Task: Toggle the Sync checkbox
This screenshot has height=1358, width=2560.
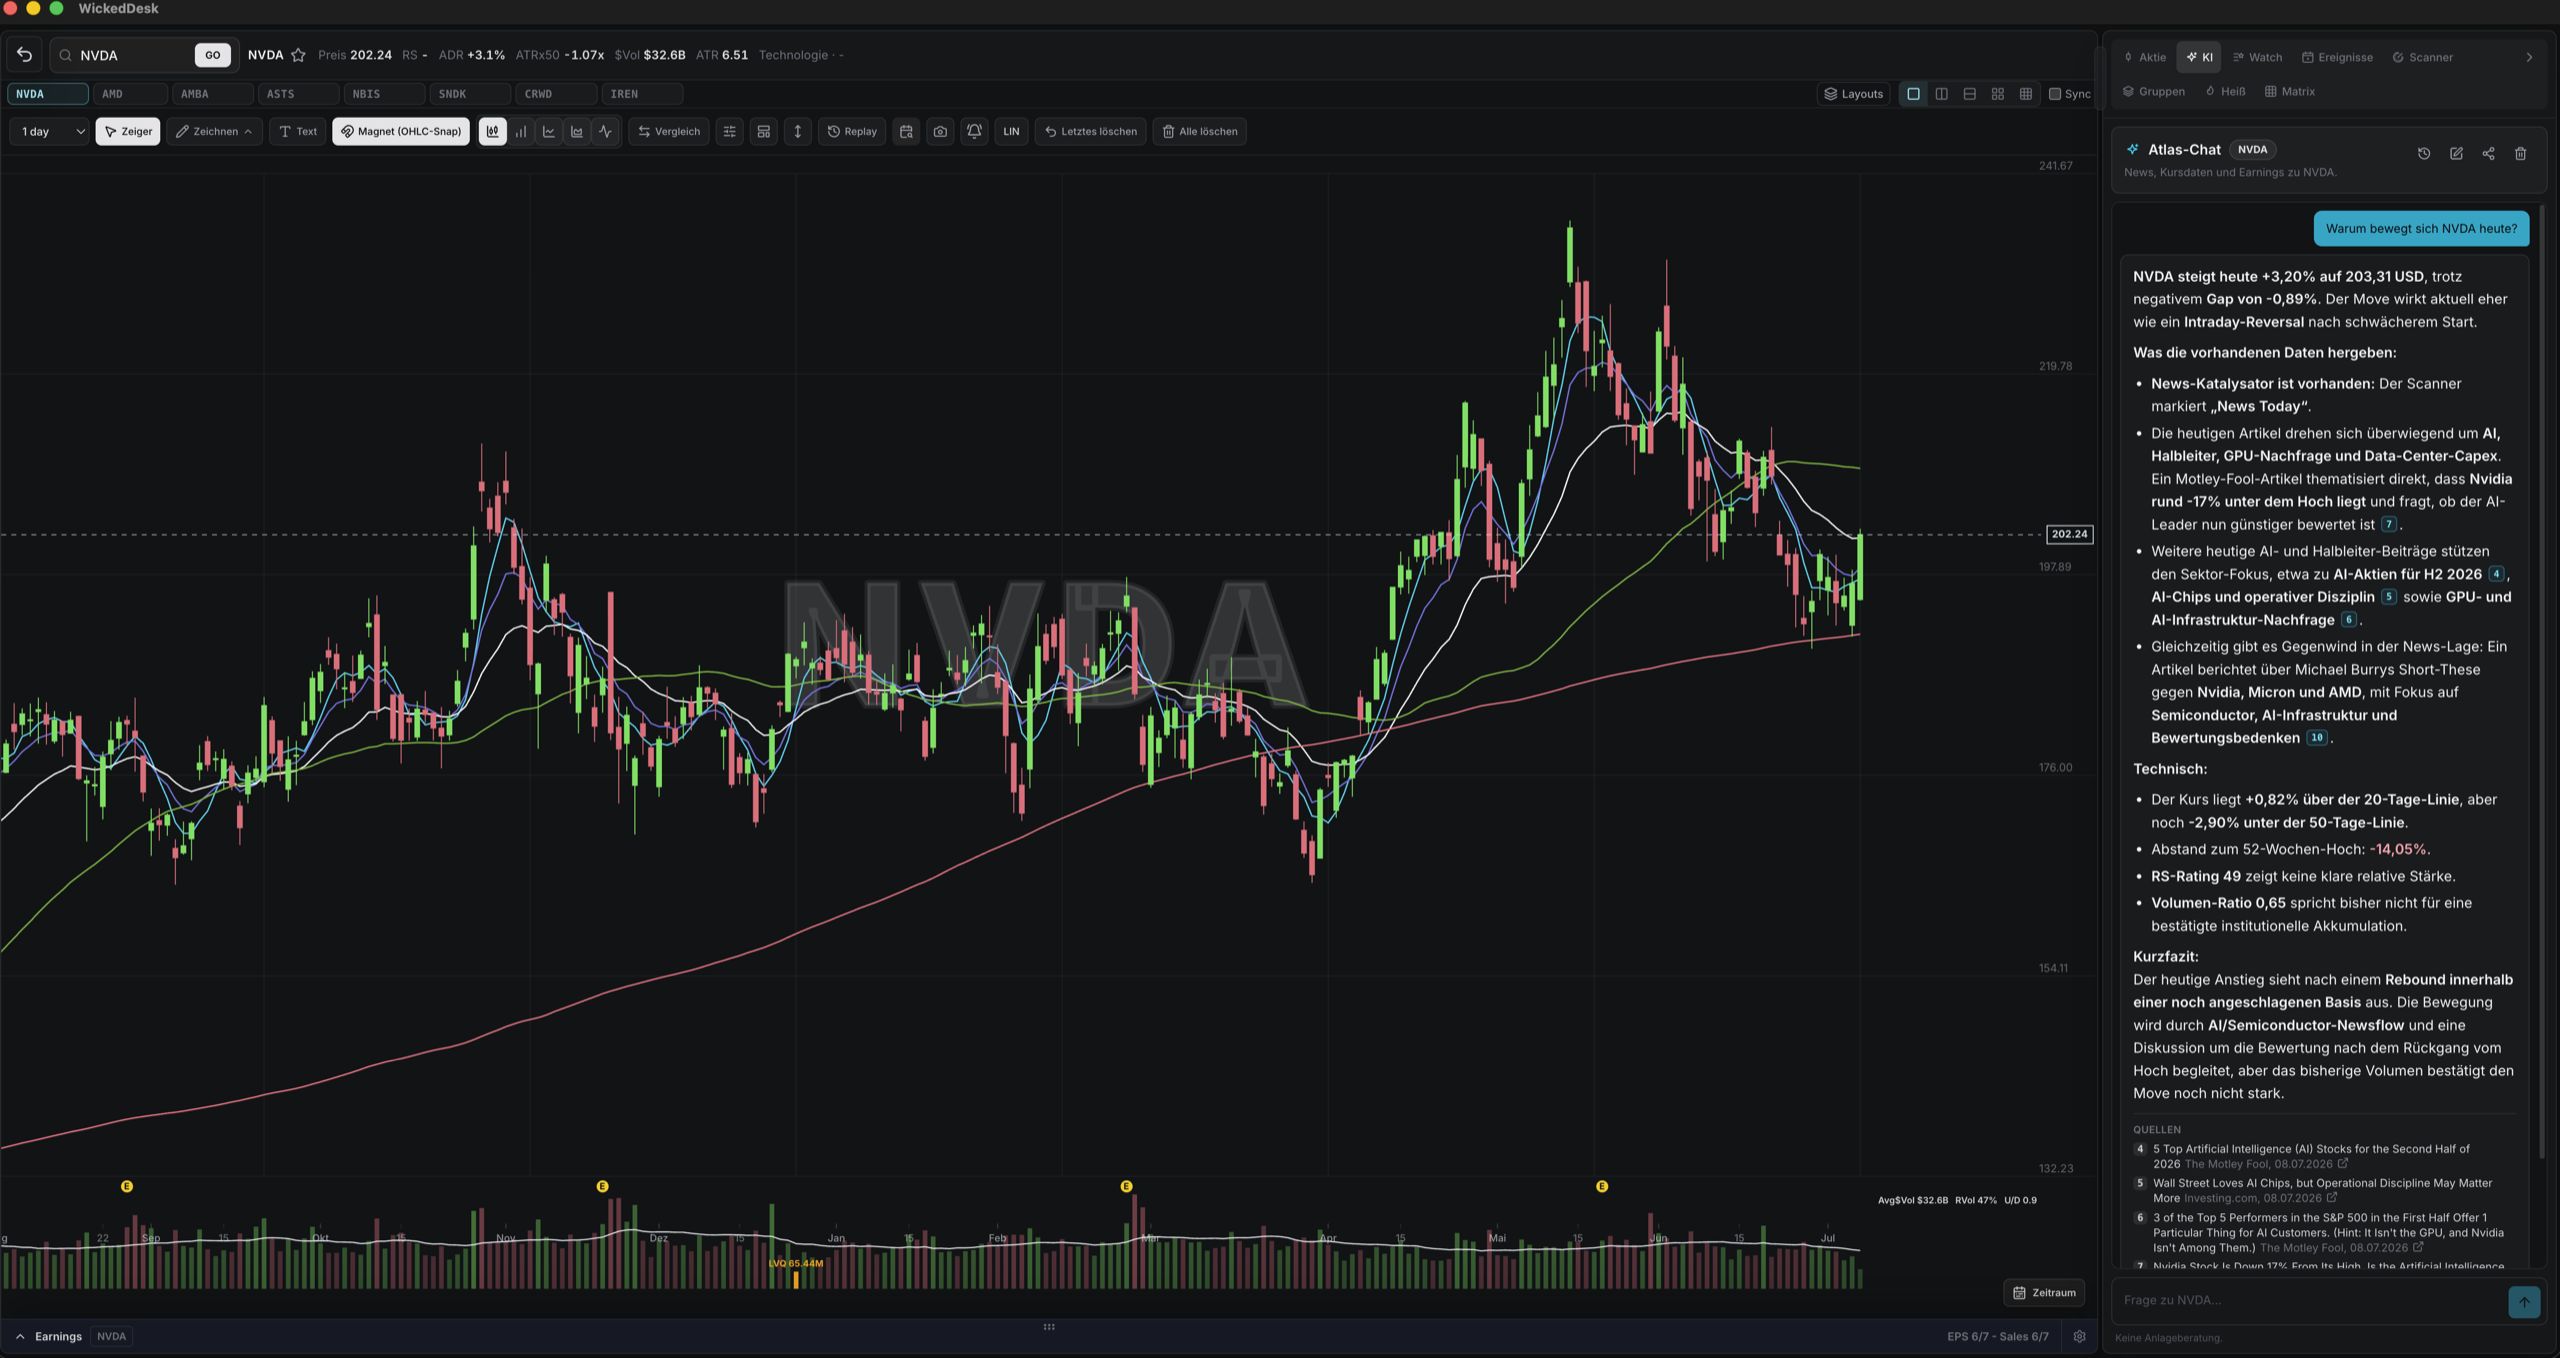Action: coord(2055,94)
